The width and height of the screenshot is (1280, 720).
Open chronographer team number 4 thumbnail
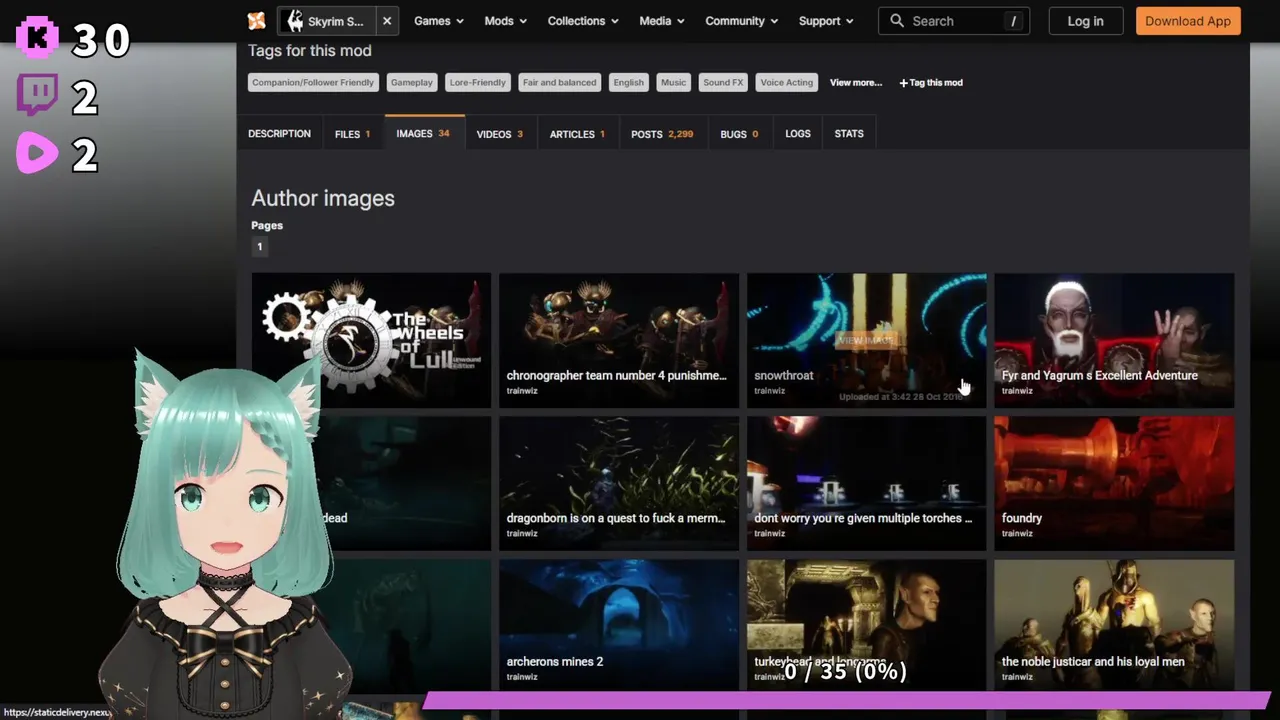tap(619, 340)
